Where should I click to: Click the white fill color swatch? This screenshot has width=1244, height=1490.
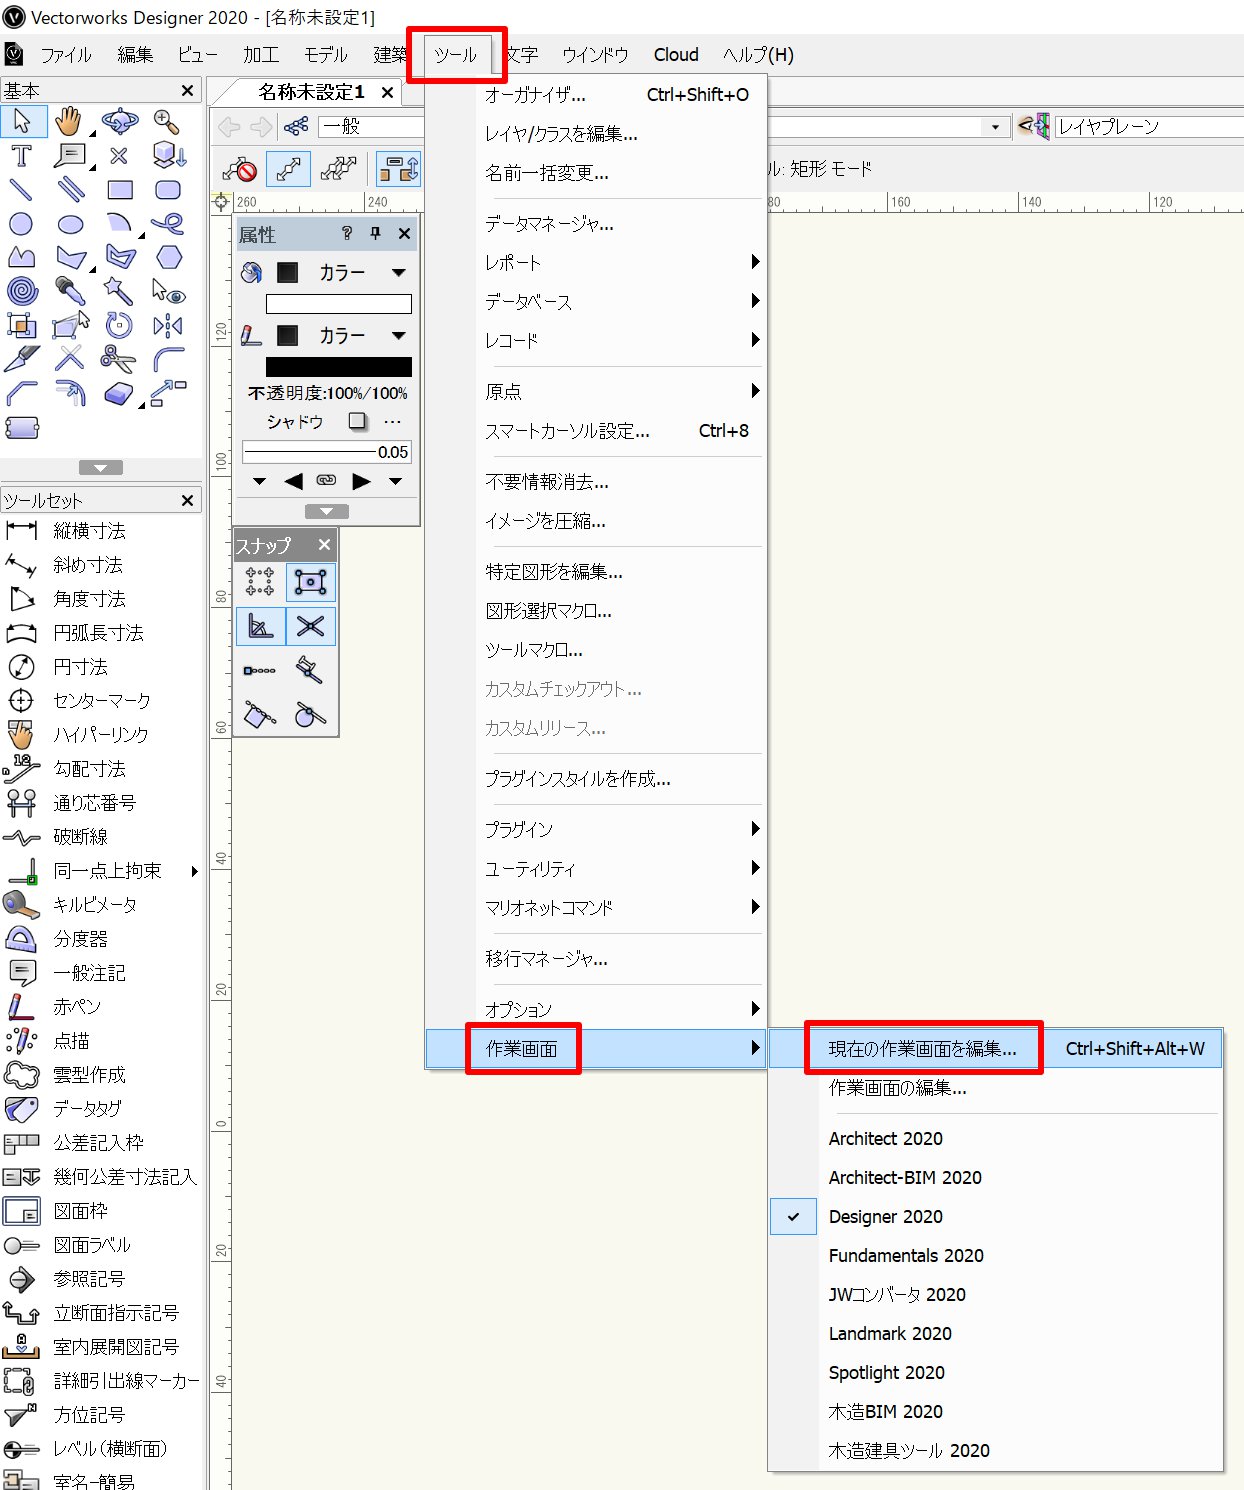point(339,304)
